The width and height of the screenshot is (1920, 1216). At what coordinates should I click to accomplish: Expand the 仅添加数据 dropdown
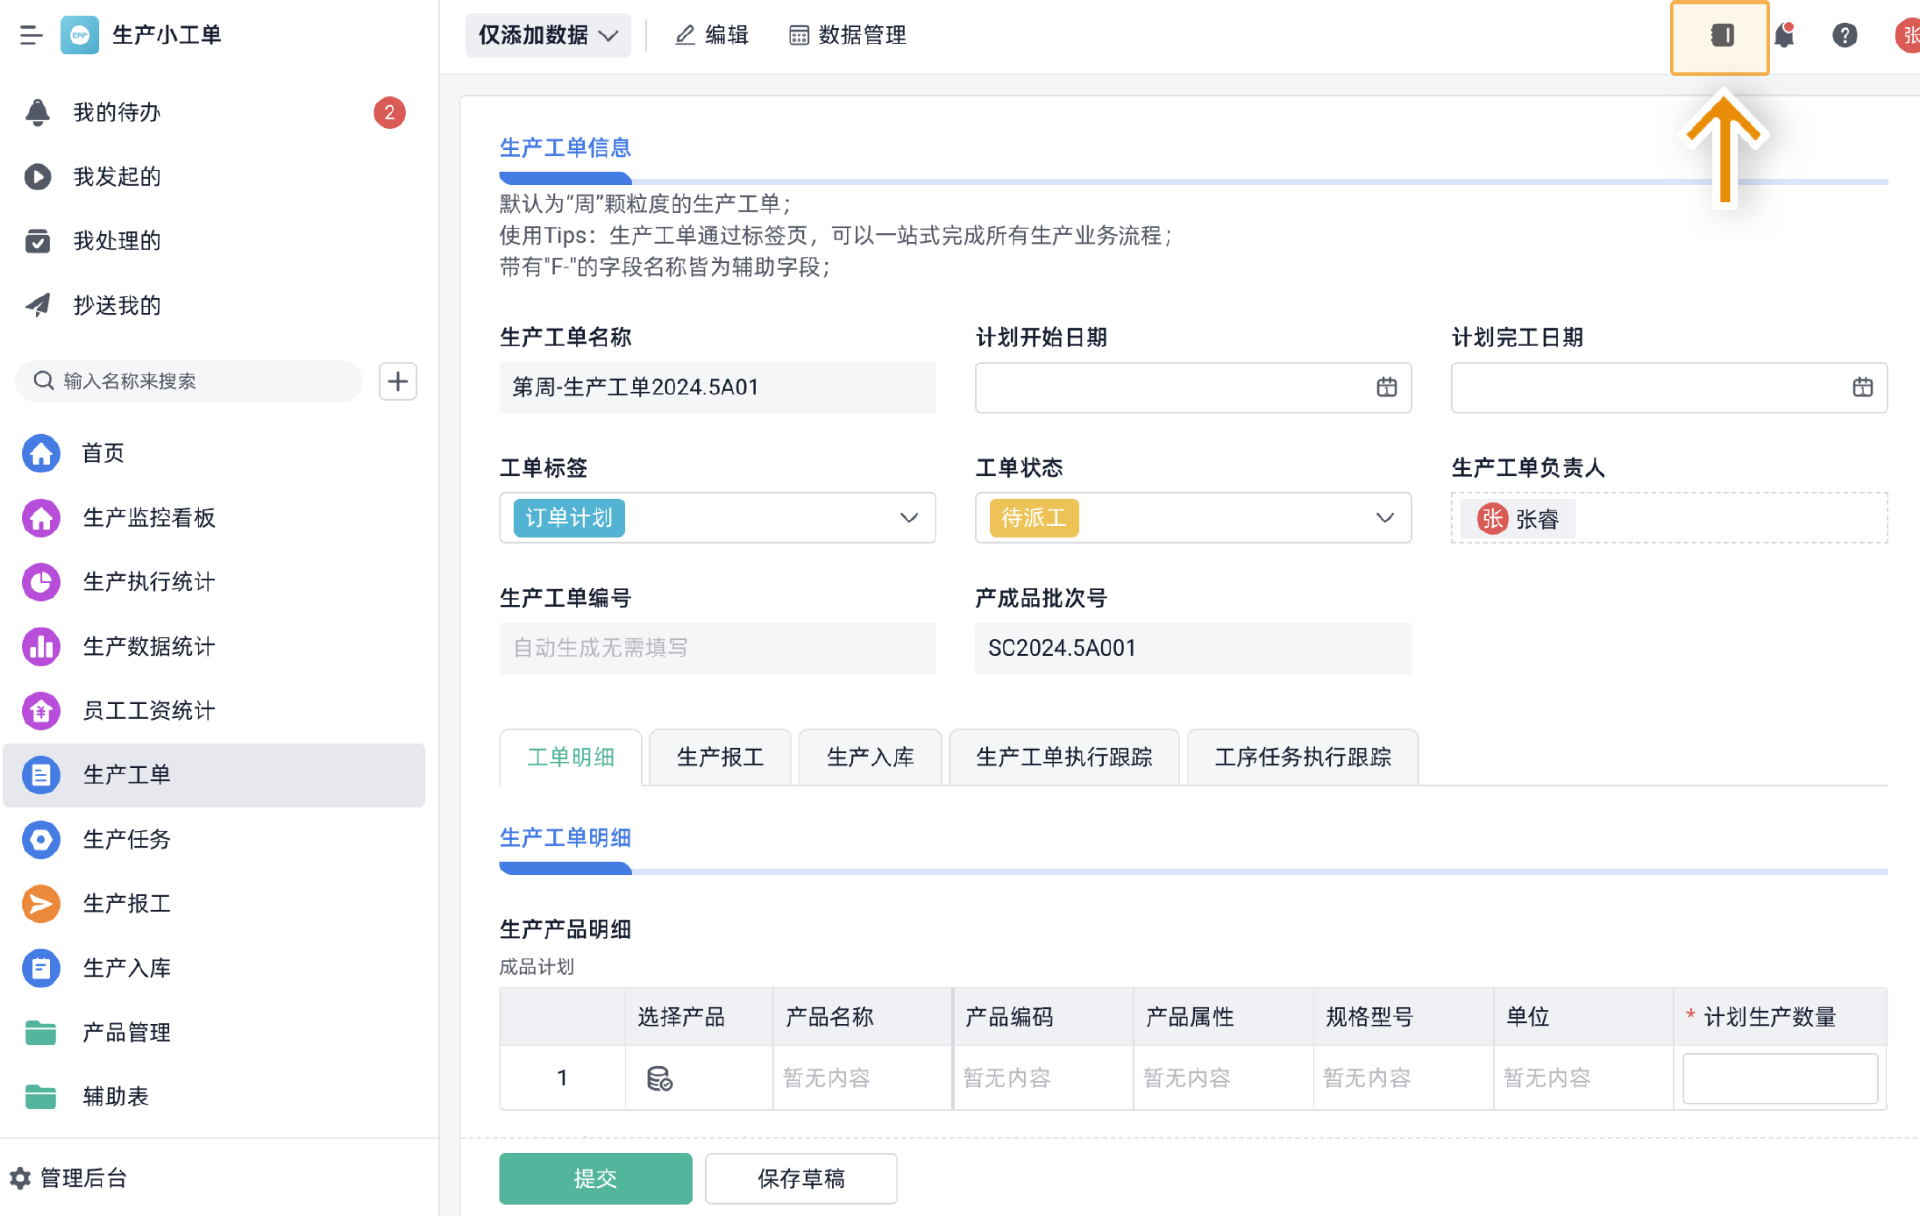pos(547,35)
